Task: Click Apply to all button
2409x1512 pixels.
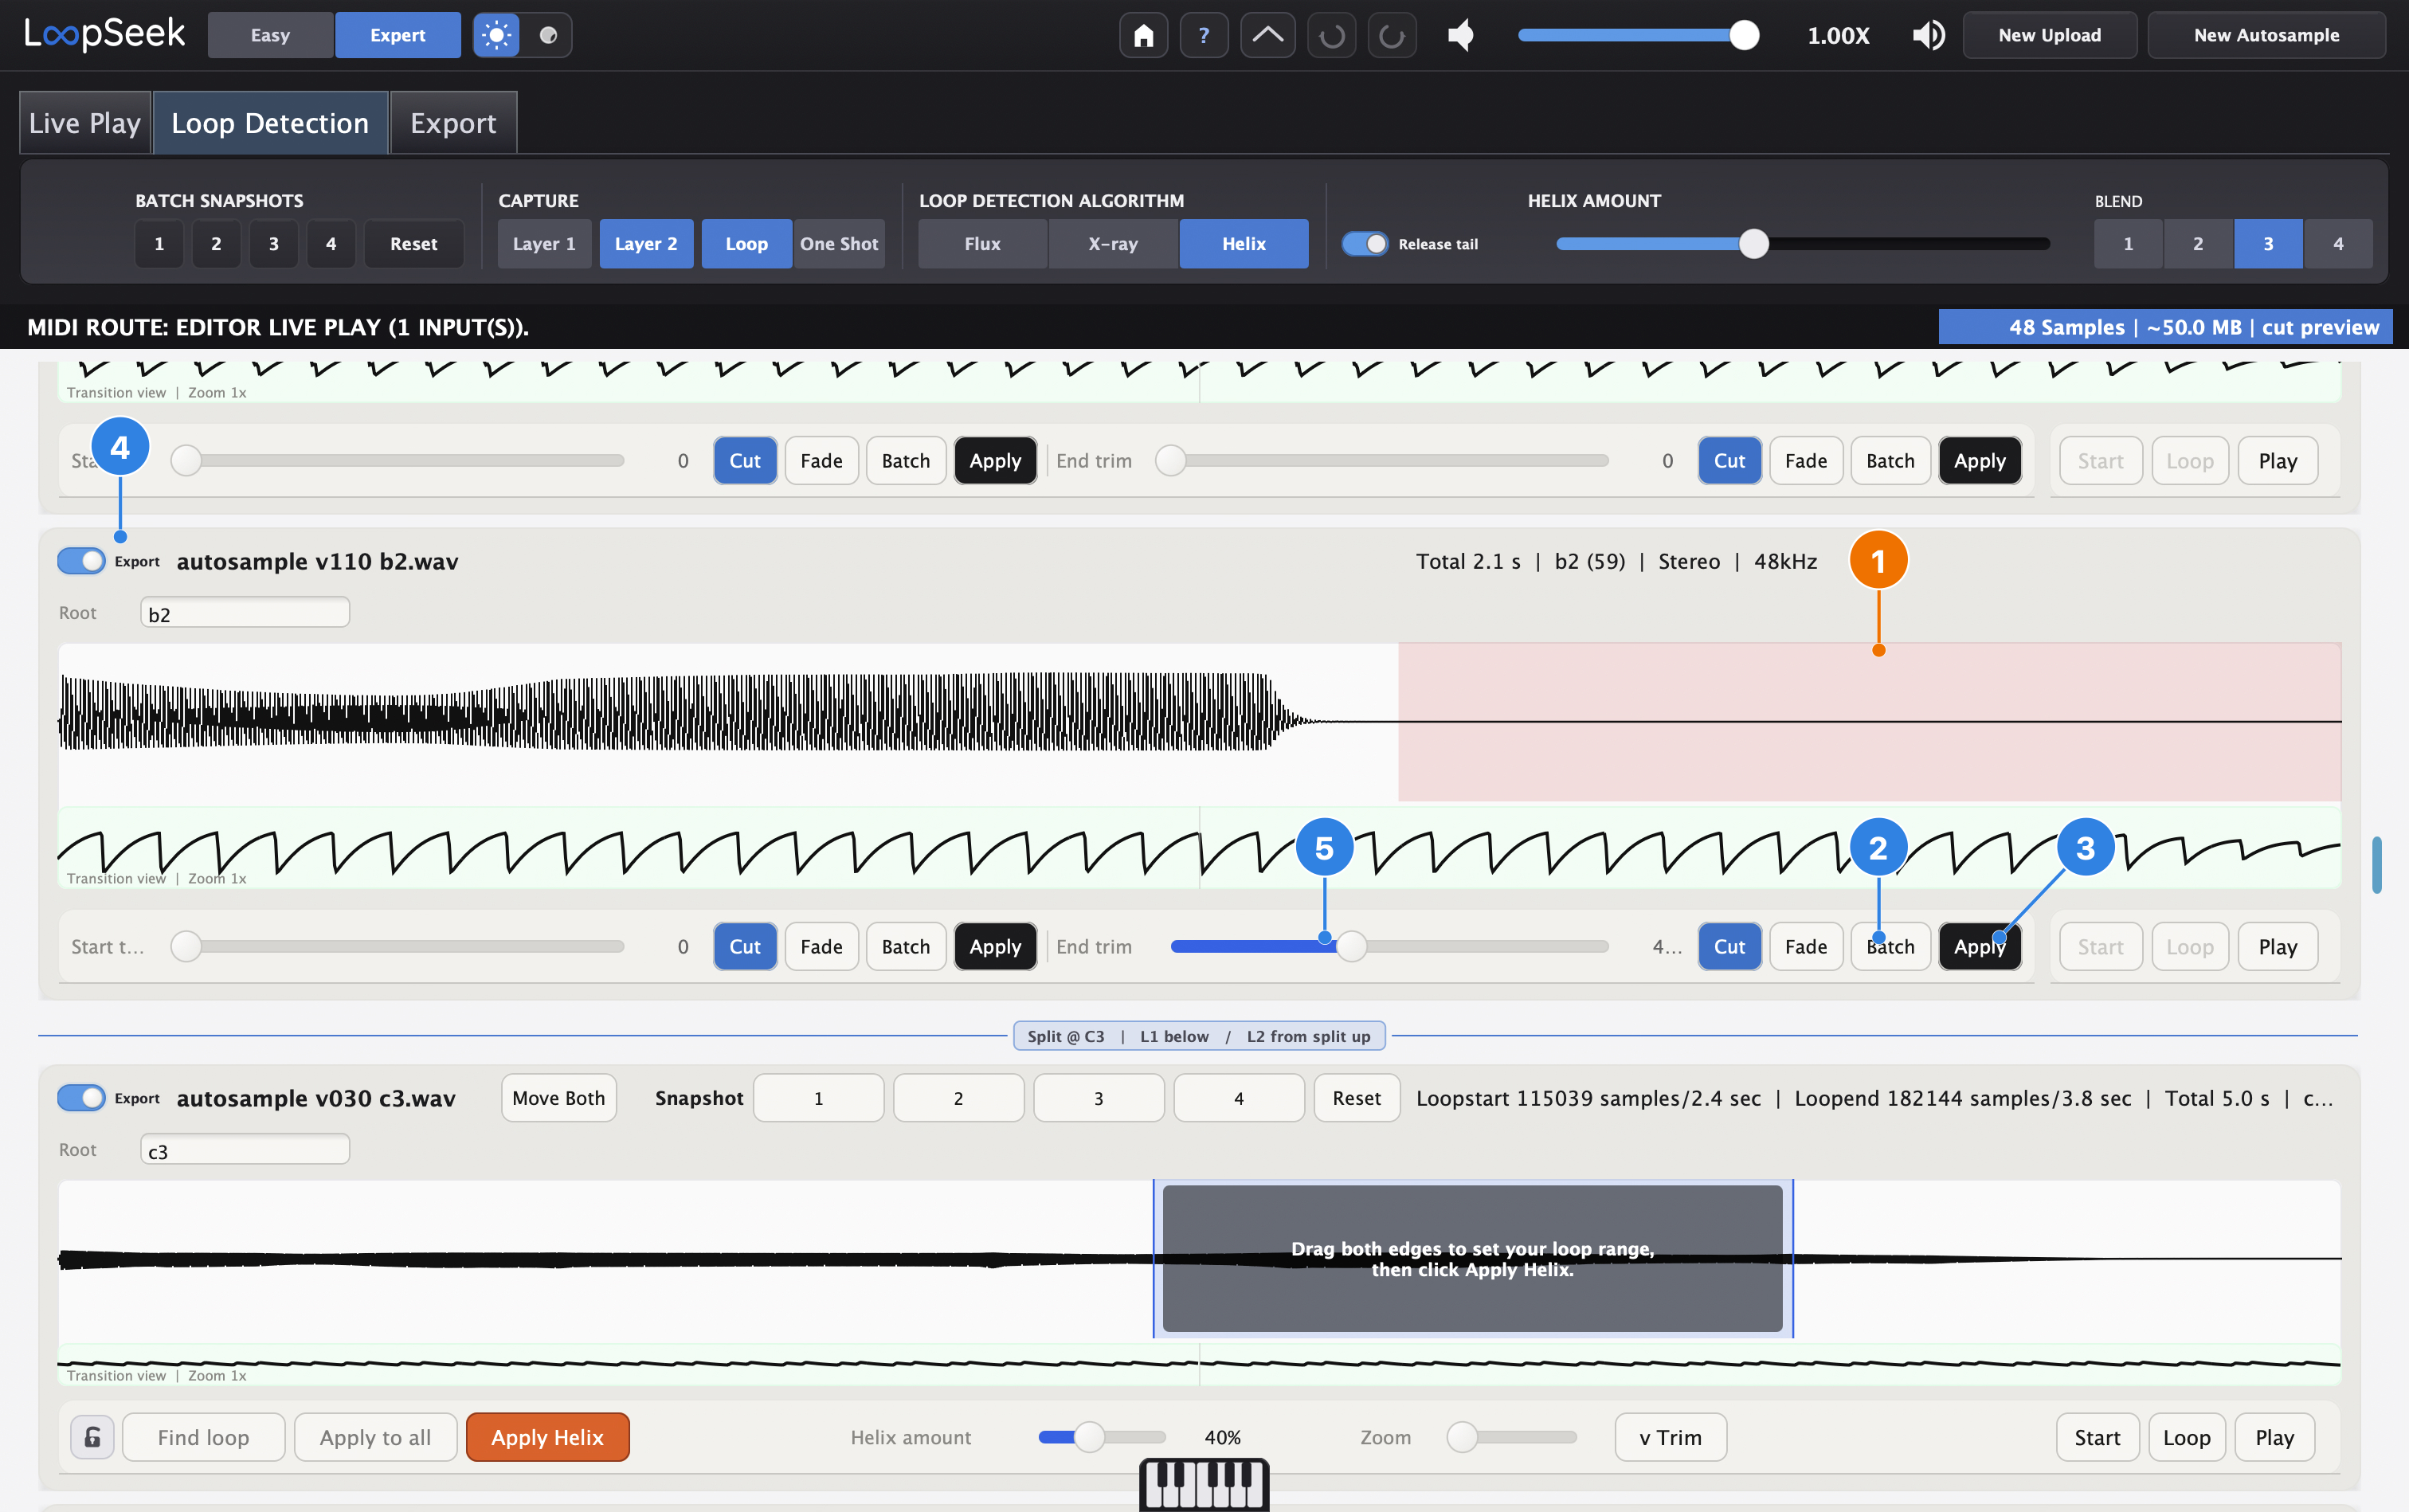Action: click(376, 1437)
